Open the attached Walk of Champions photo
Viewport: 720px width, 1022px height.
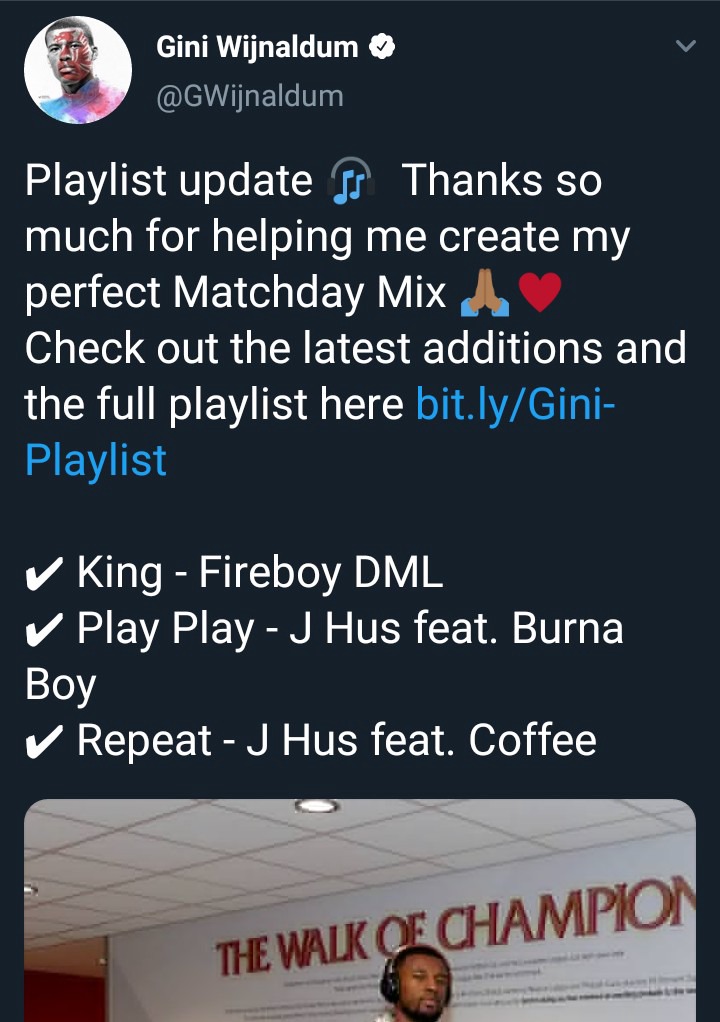(x=360, y=910)
